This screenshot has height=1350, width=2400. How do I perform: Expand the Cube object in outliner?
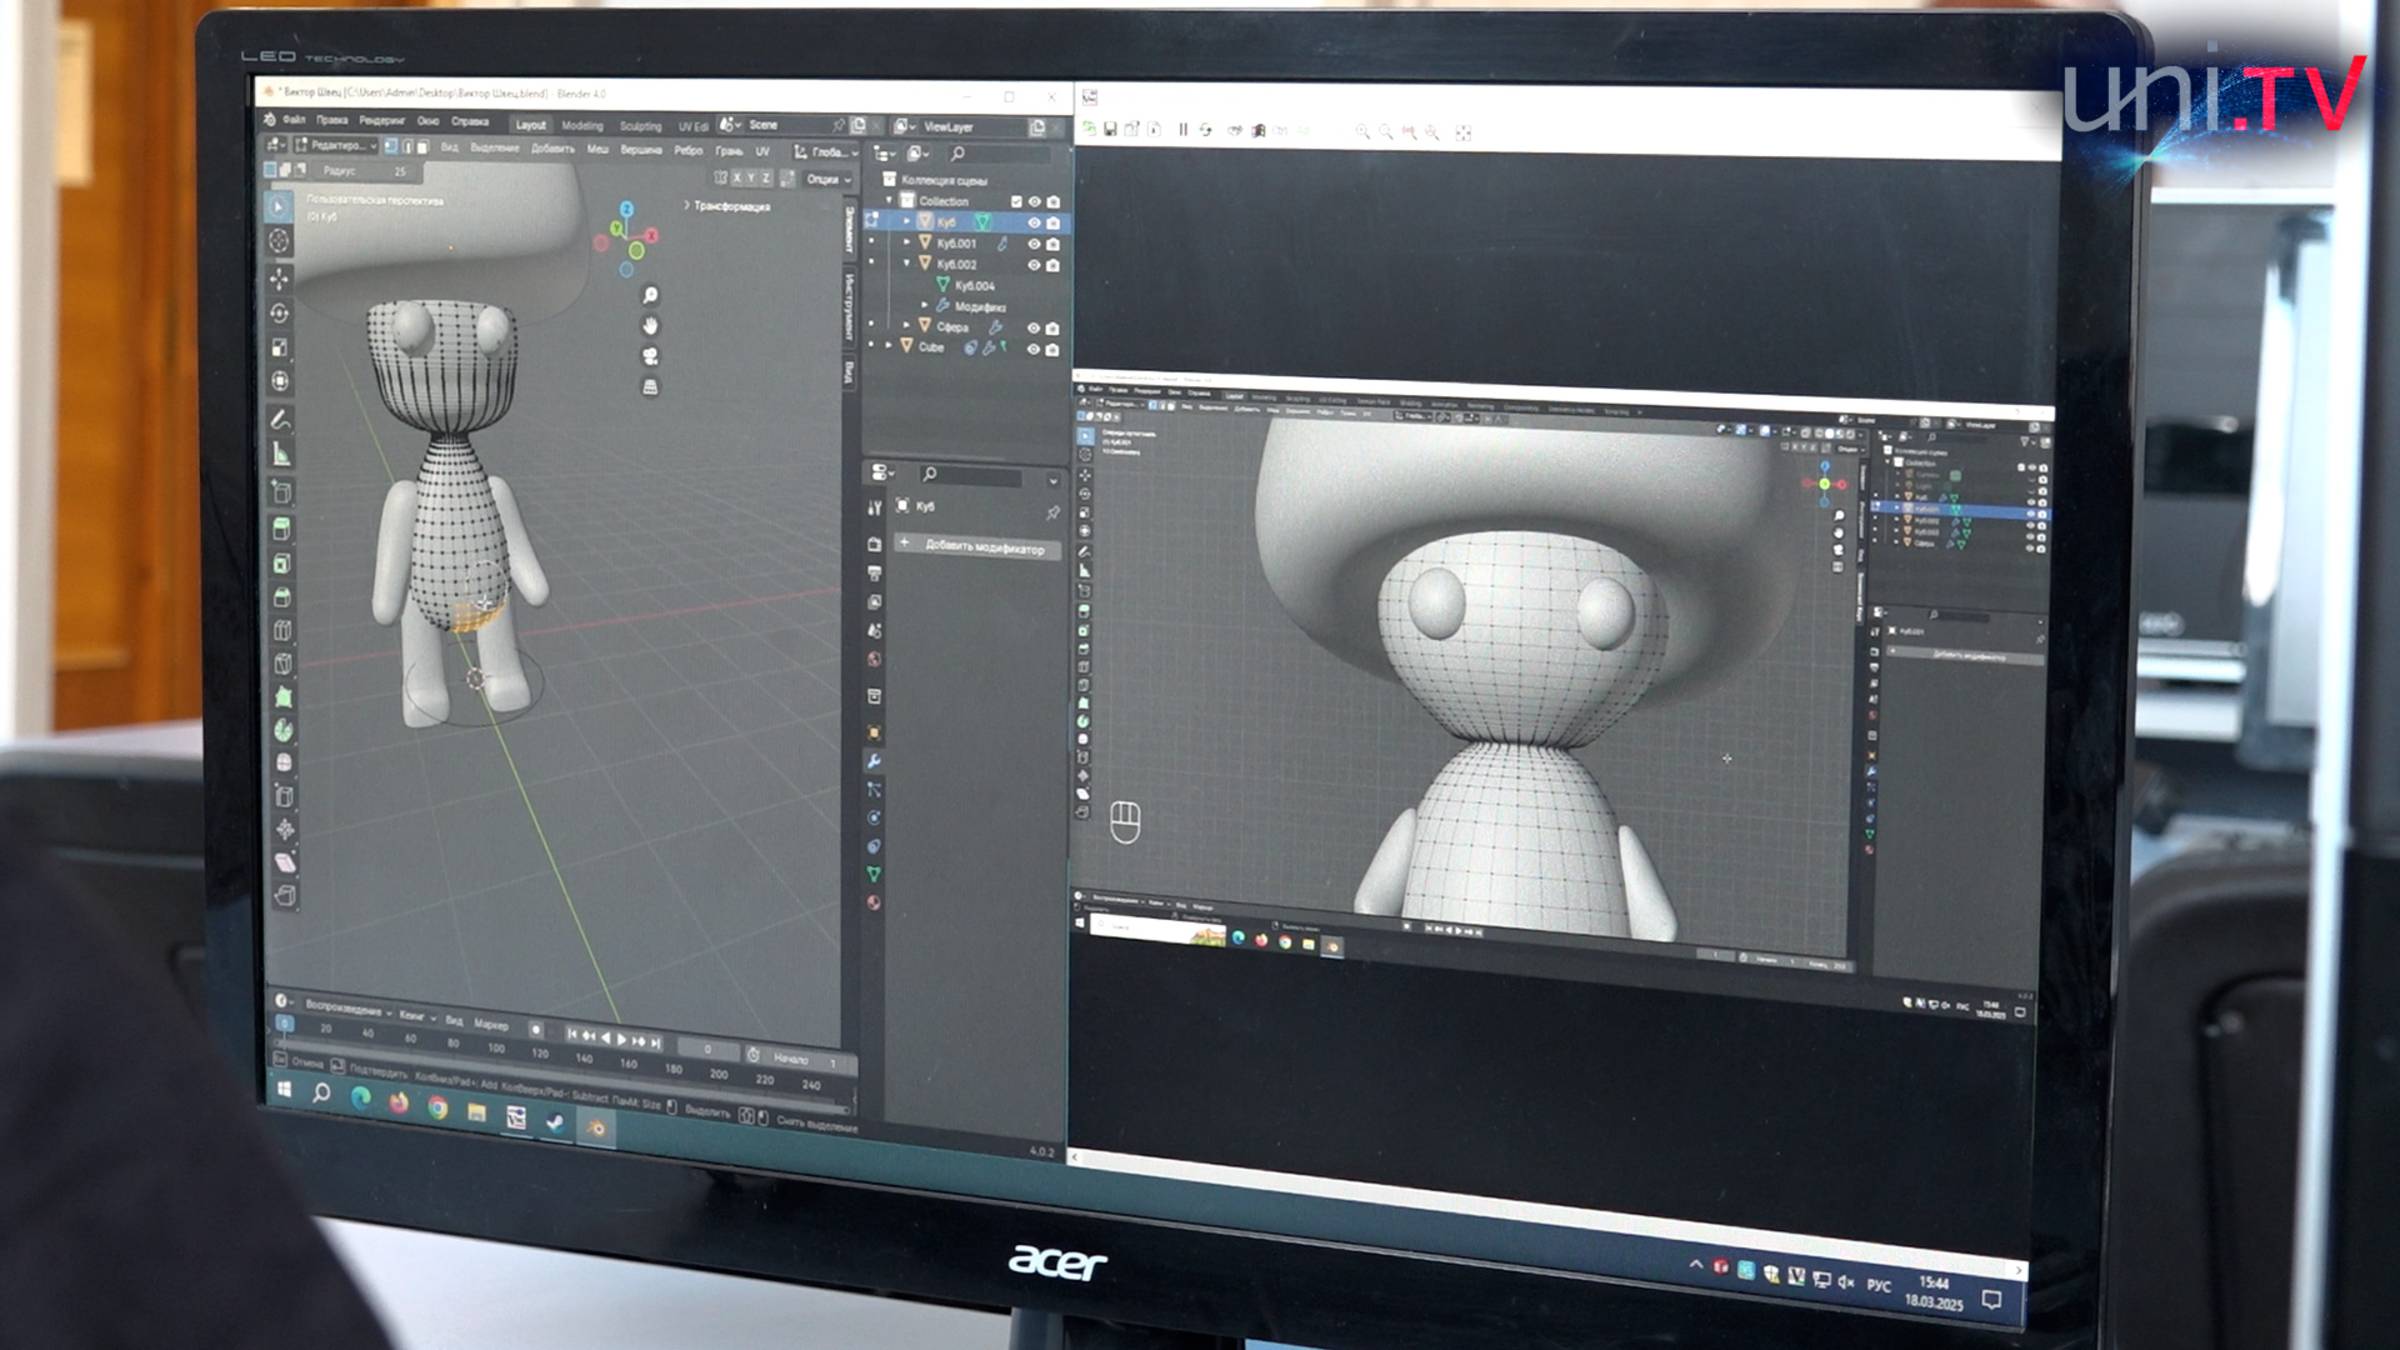889,346
